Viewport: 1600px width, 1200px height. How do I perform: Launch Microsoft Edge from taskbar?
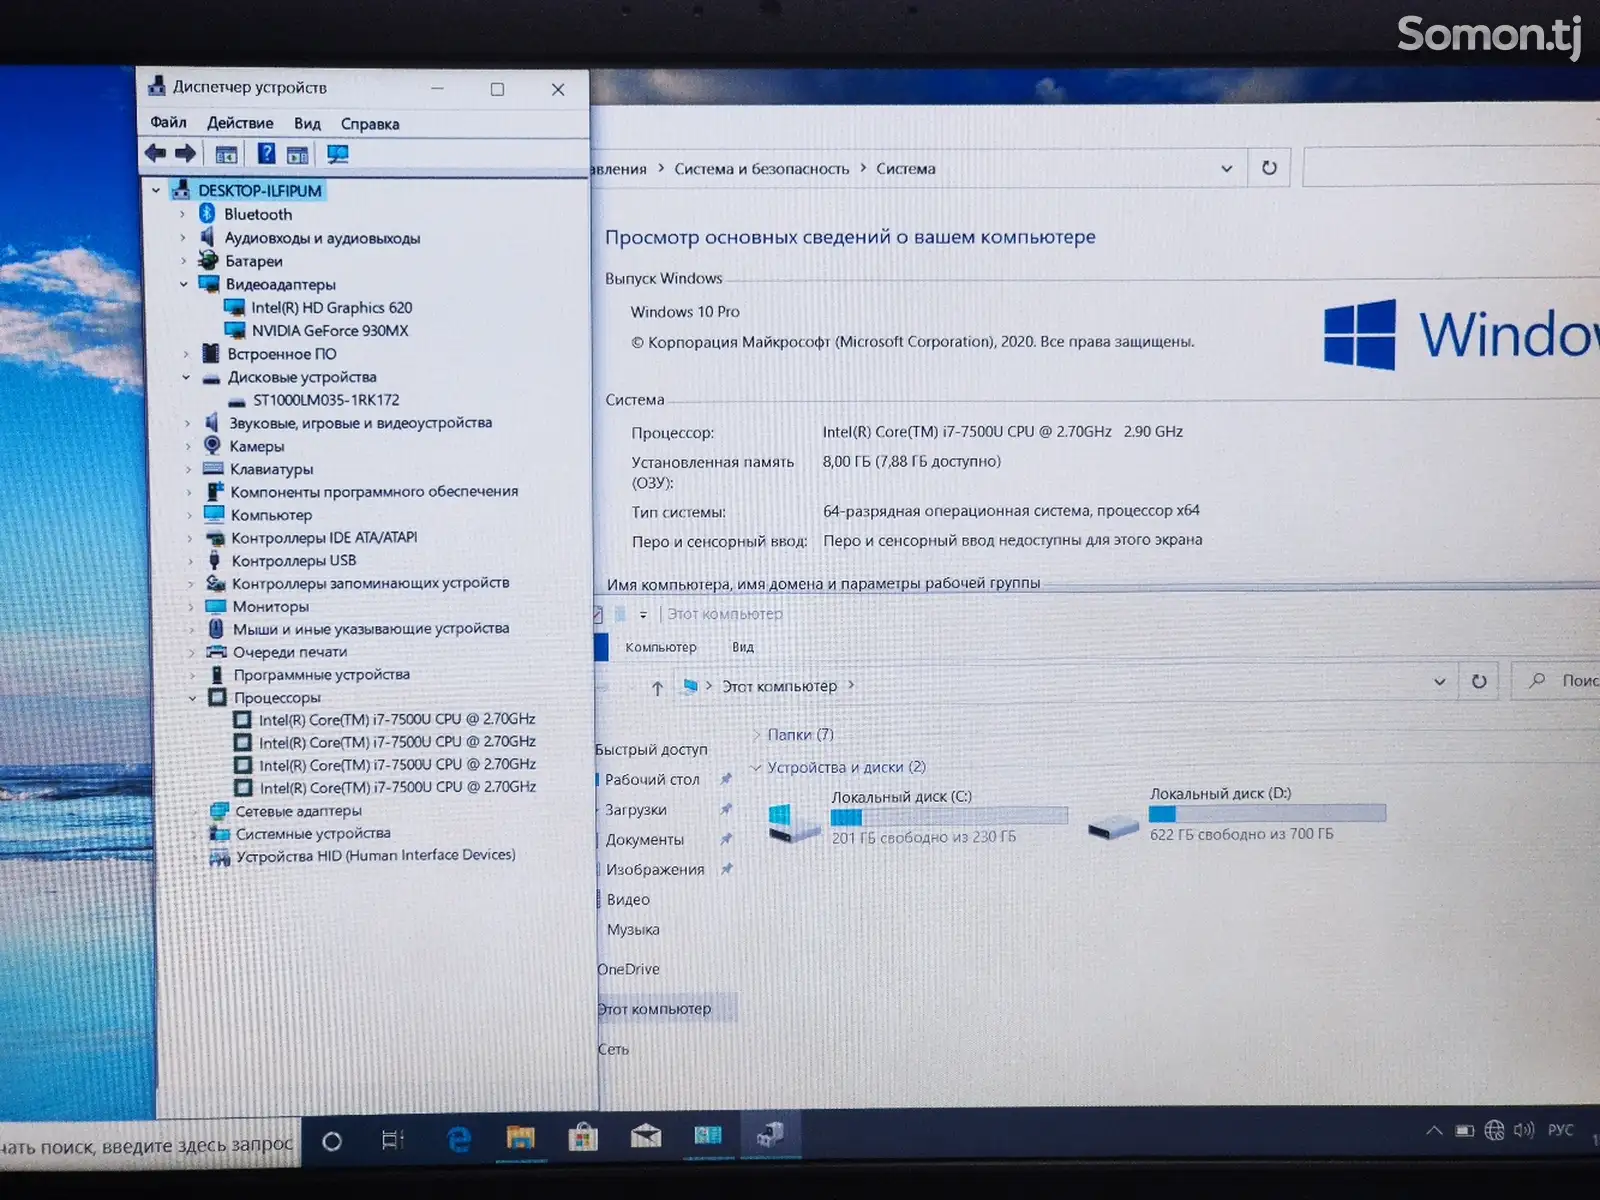(x=459, y=1139)
